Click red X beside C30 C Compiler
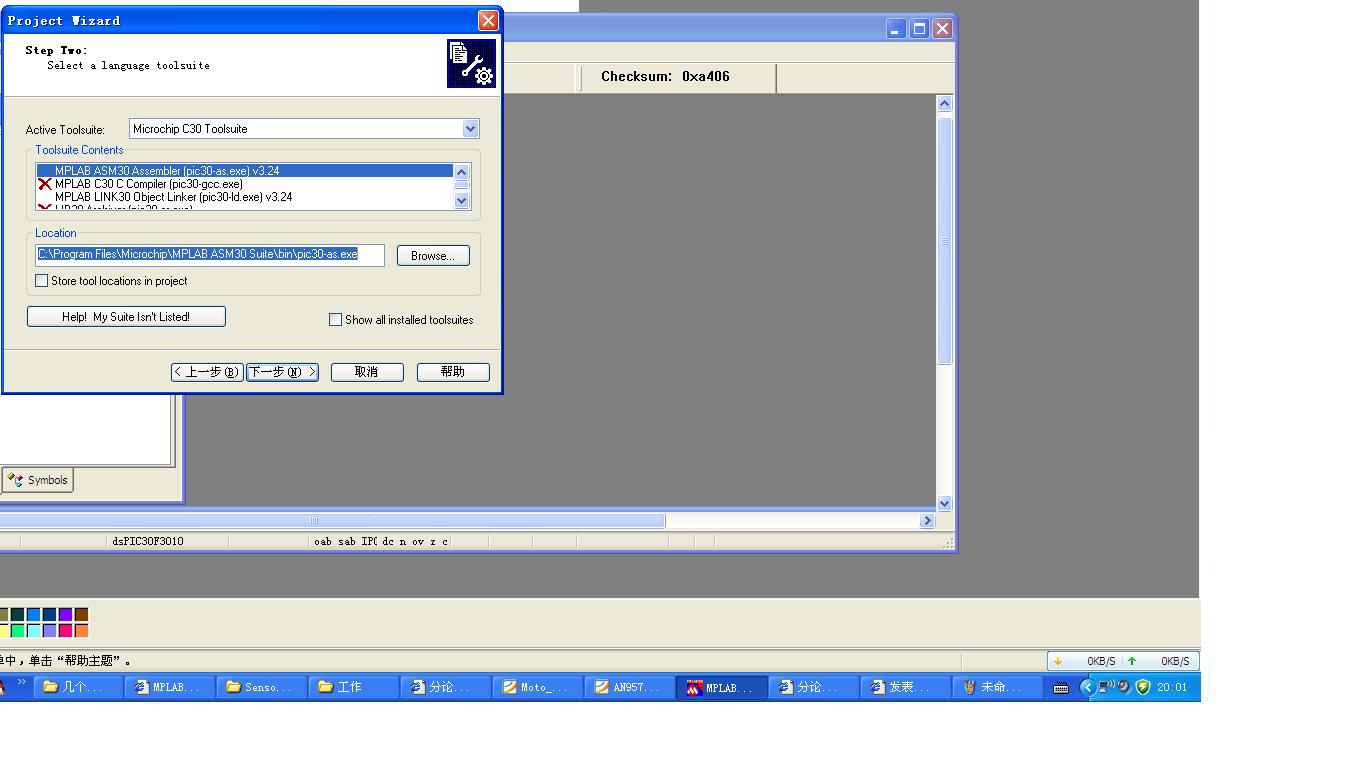This screenshot has width=1366, height=768. point(45,184)
